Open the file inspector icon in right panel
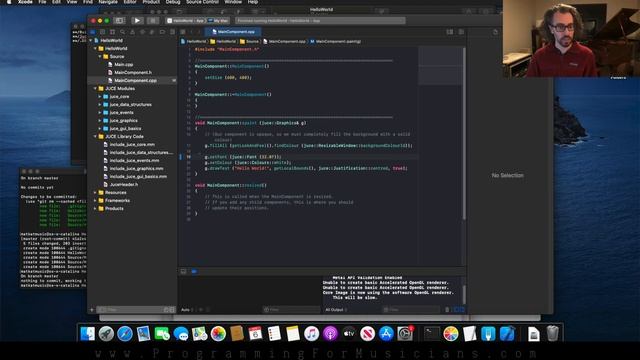This screenshot has height=360, width=640. pos(495,32)
